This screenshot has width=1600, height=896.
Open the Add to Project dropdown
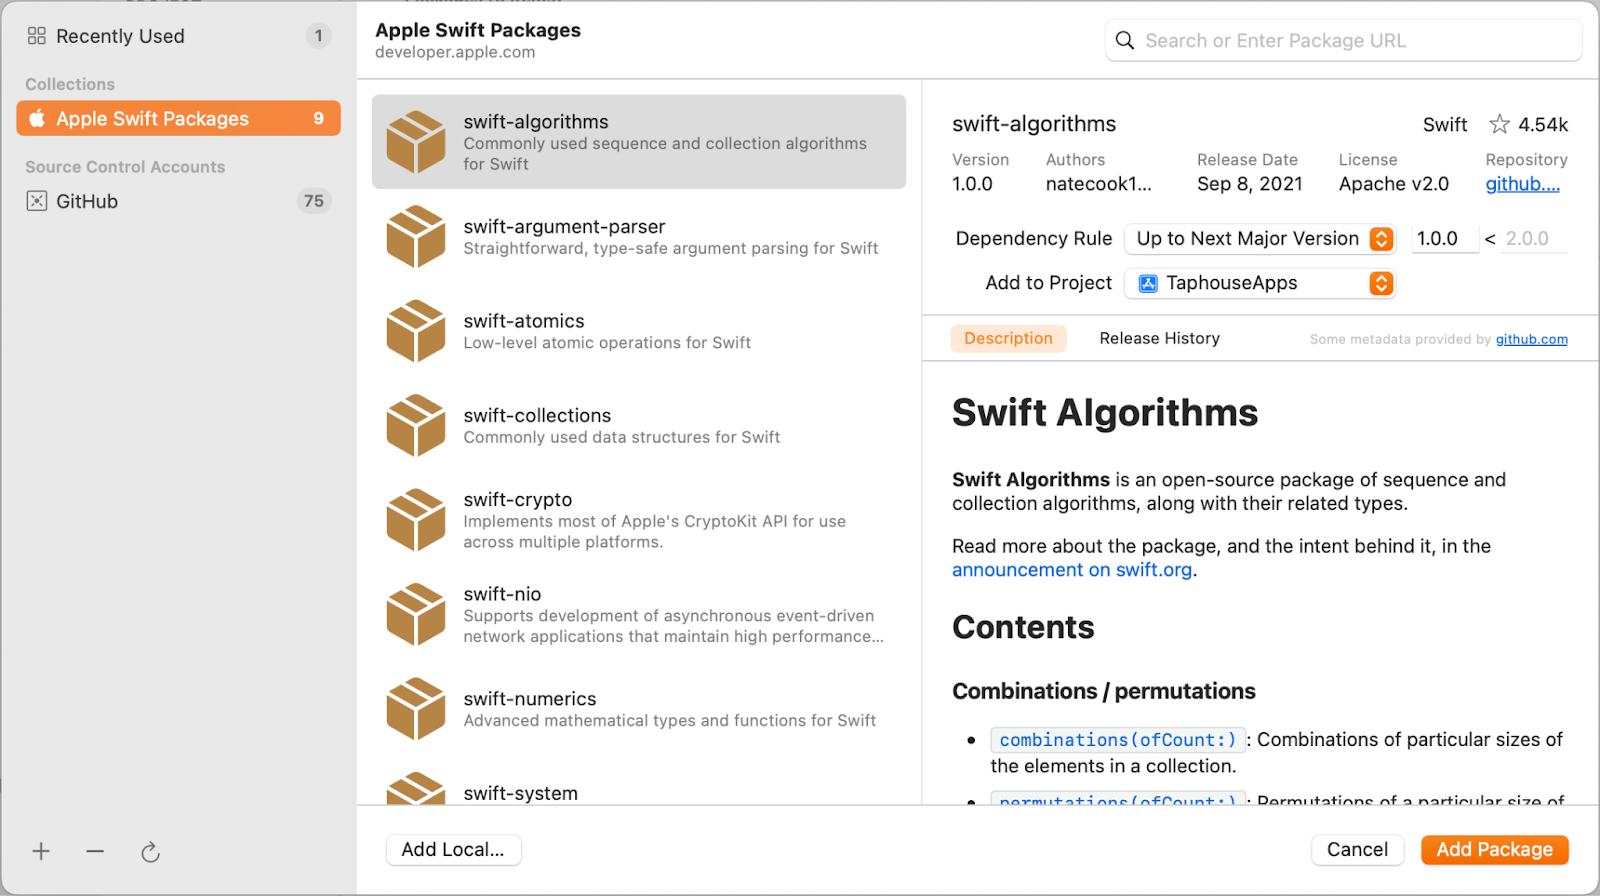(x=1260, y=283)
